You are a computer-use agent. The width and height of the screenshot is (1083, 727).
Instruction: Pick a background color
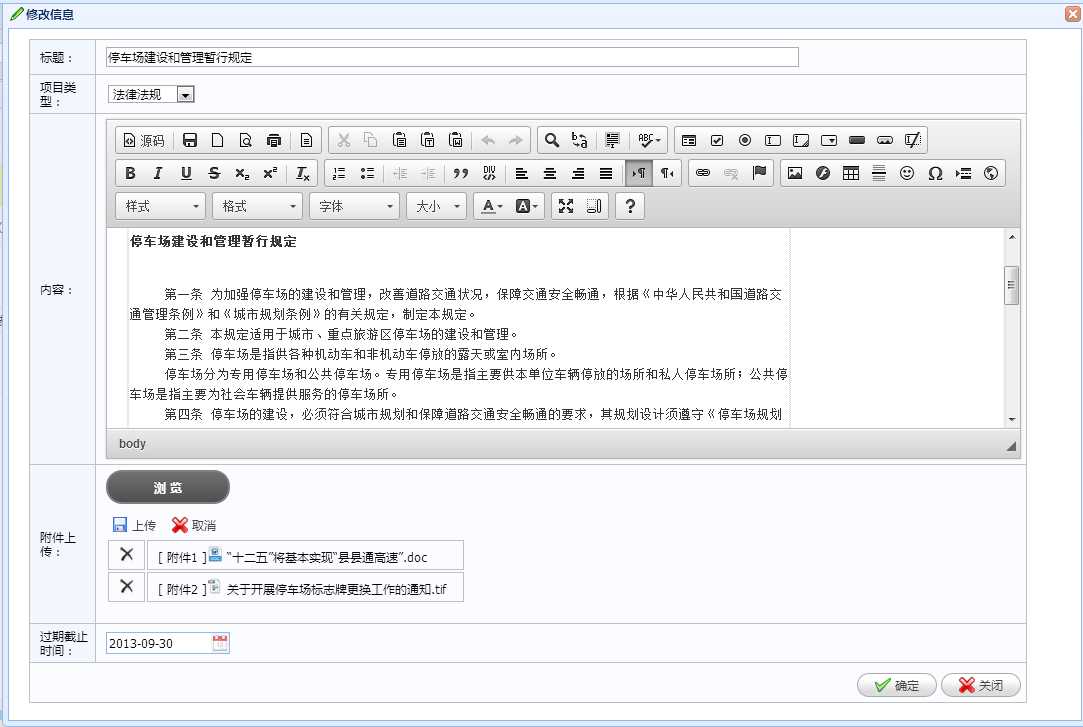(x=526, y=206)
